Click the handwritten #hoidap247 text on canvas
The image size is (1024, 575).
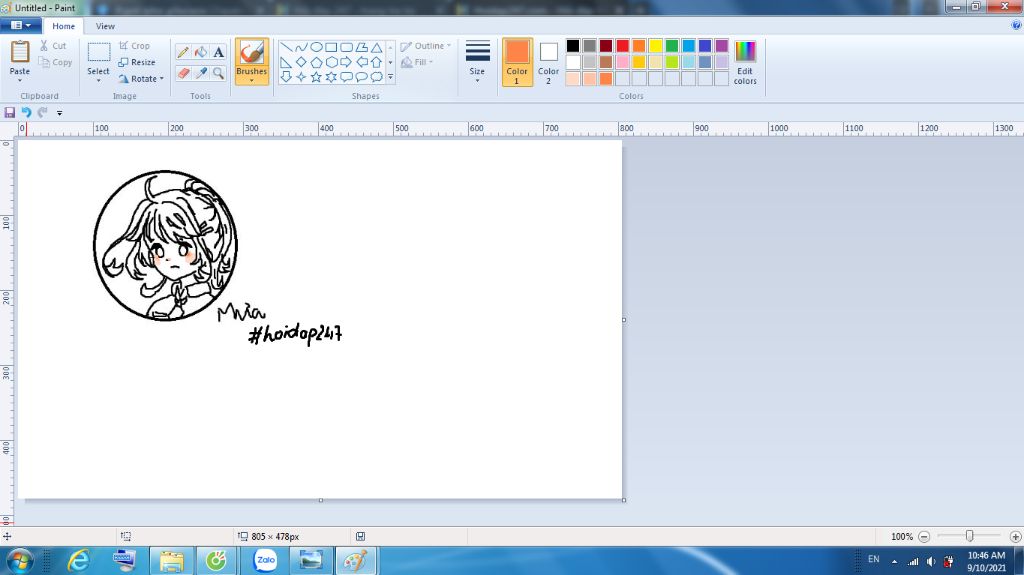[x=295, y=333]
